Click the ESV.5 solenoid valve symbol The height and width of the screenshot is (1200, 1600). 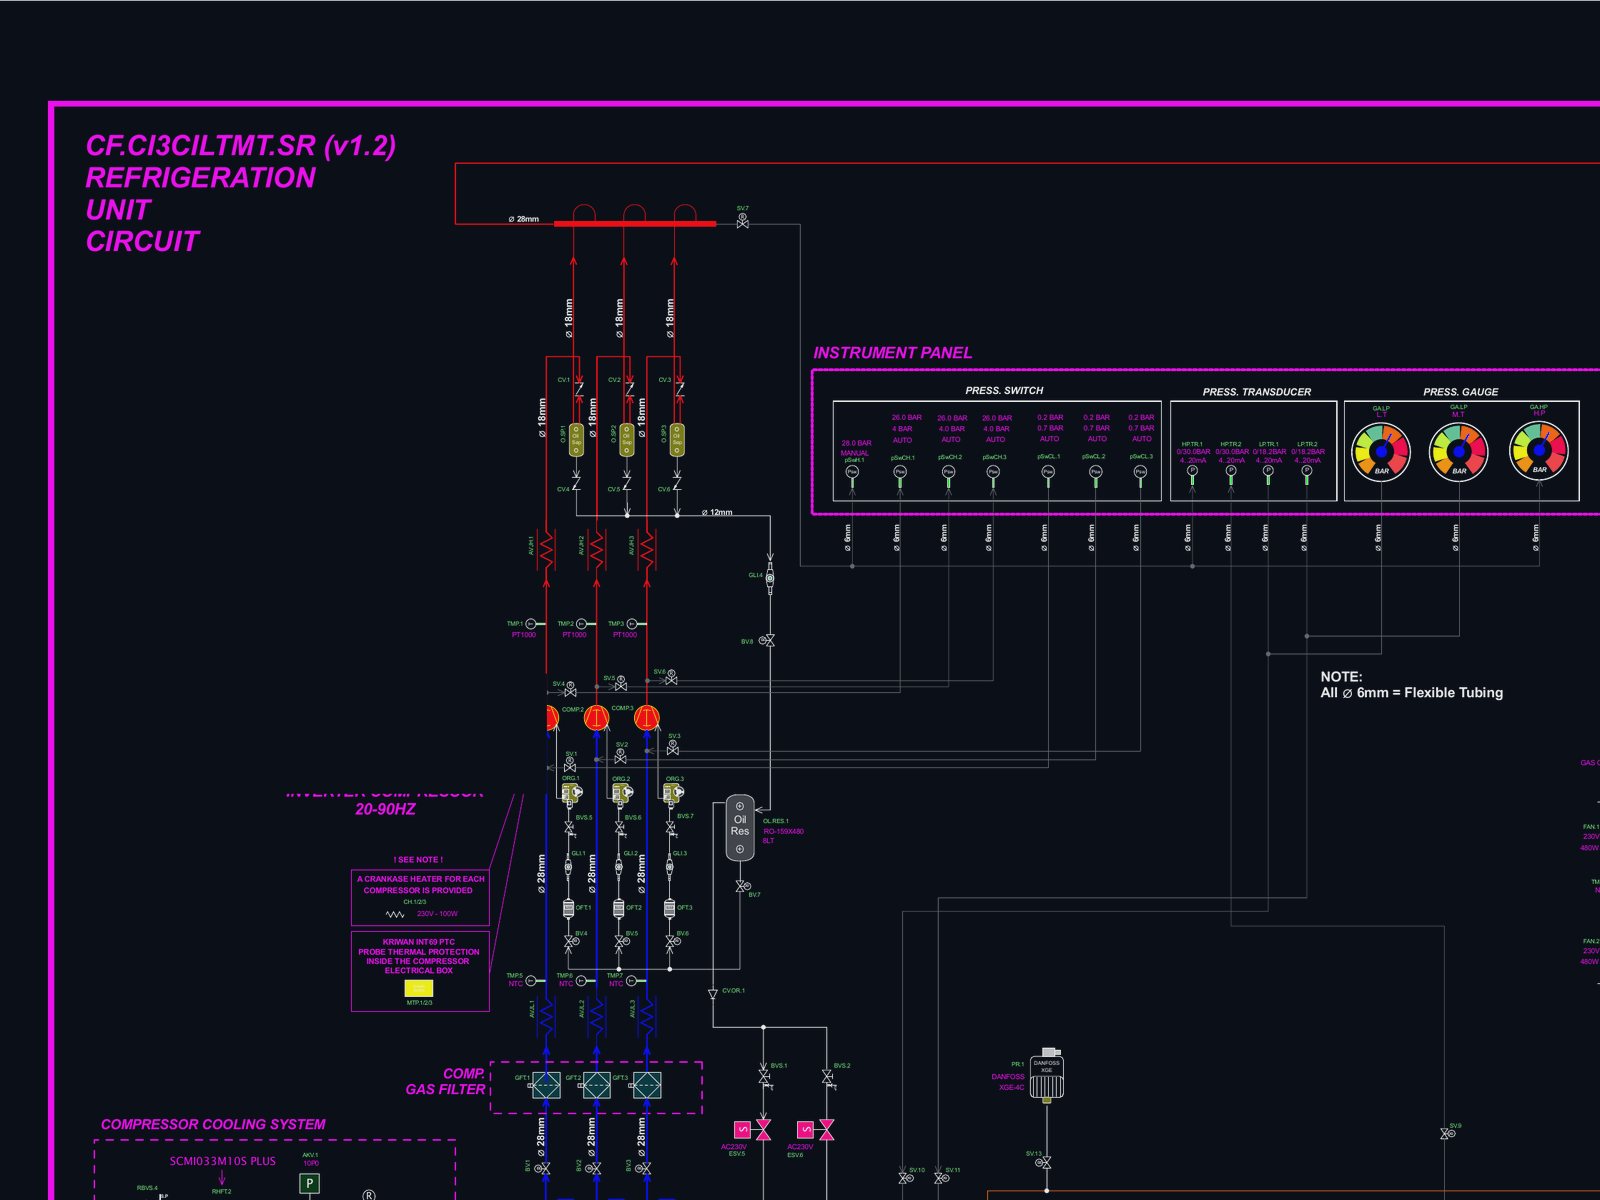coord(754,1130)
